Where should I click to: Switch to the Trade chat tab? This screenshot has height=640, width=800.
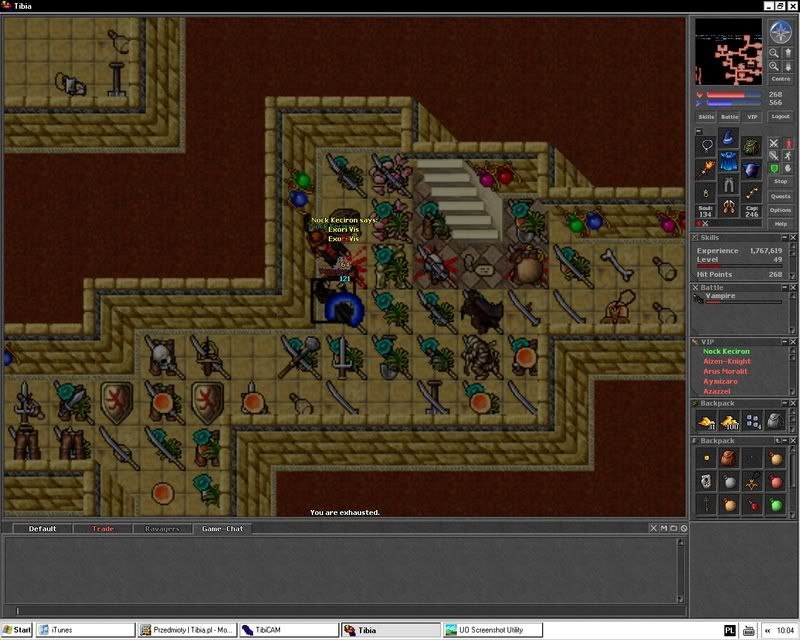point(103,529)
